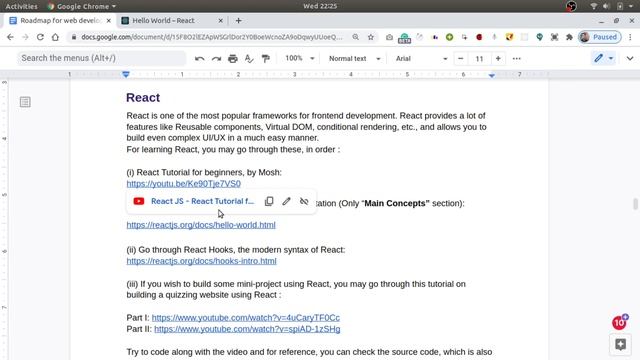This screenshot has height=360, width=640.
Task: Decrease font size with minus button
Action: pyautogui.click(x=460, y=58)
